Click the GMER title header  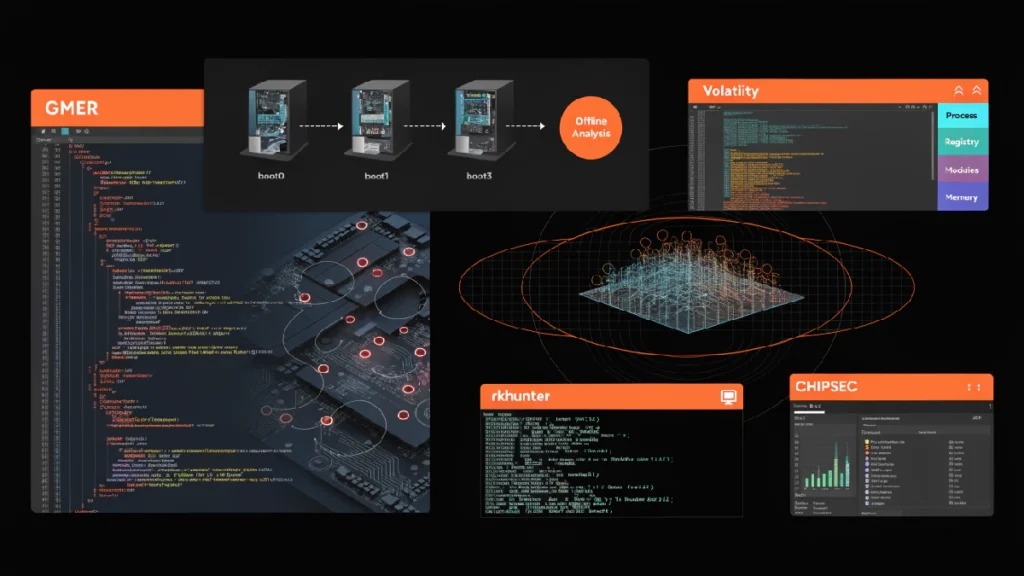[x=118, y=108]
